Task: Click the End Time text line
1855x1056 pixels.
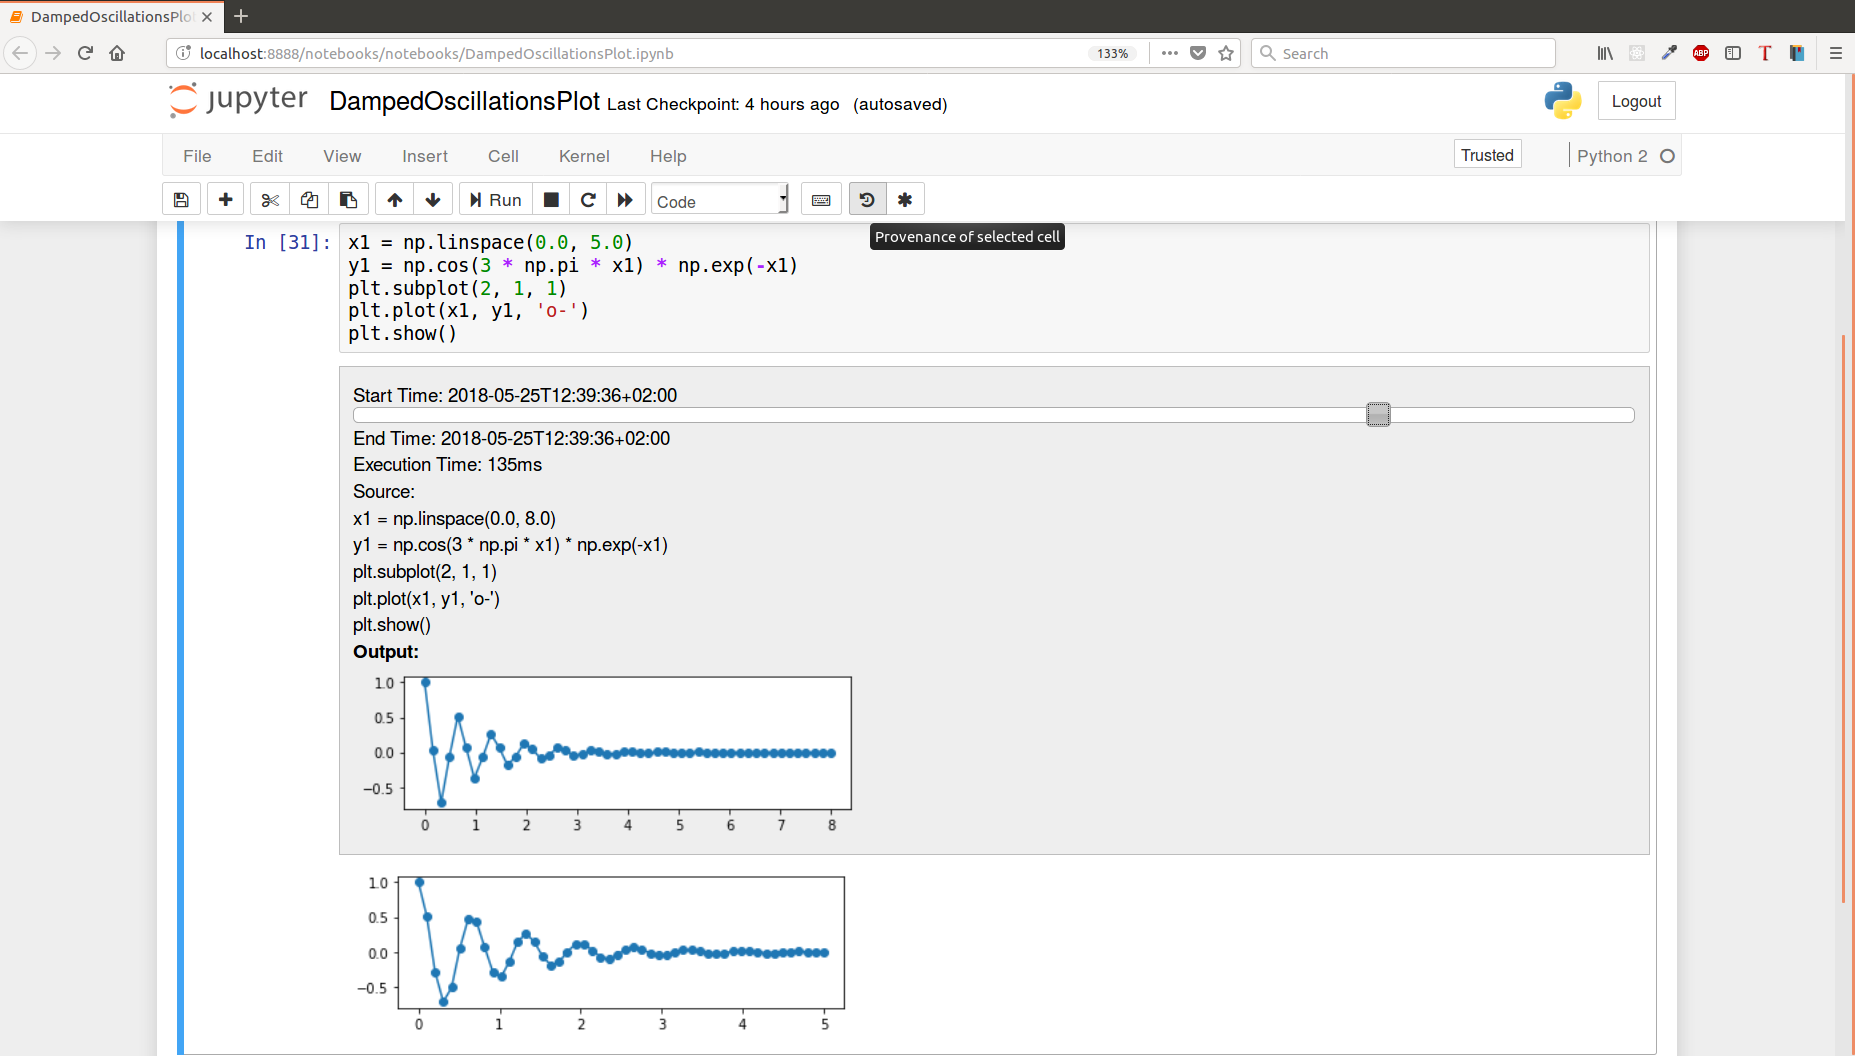Action: tap(511, 438)
